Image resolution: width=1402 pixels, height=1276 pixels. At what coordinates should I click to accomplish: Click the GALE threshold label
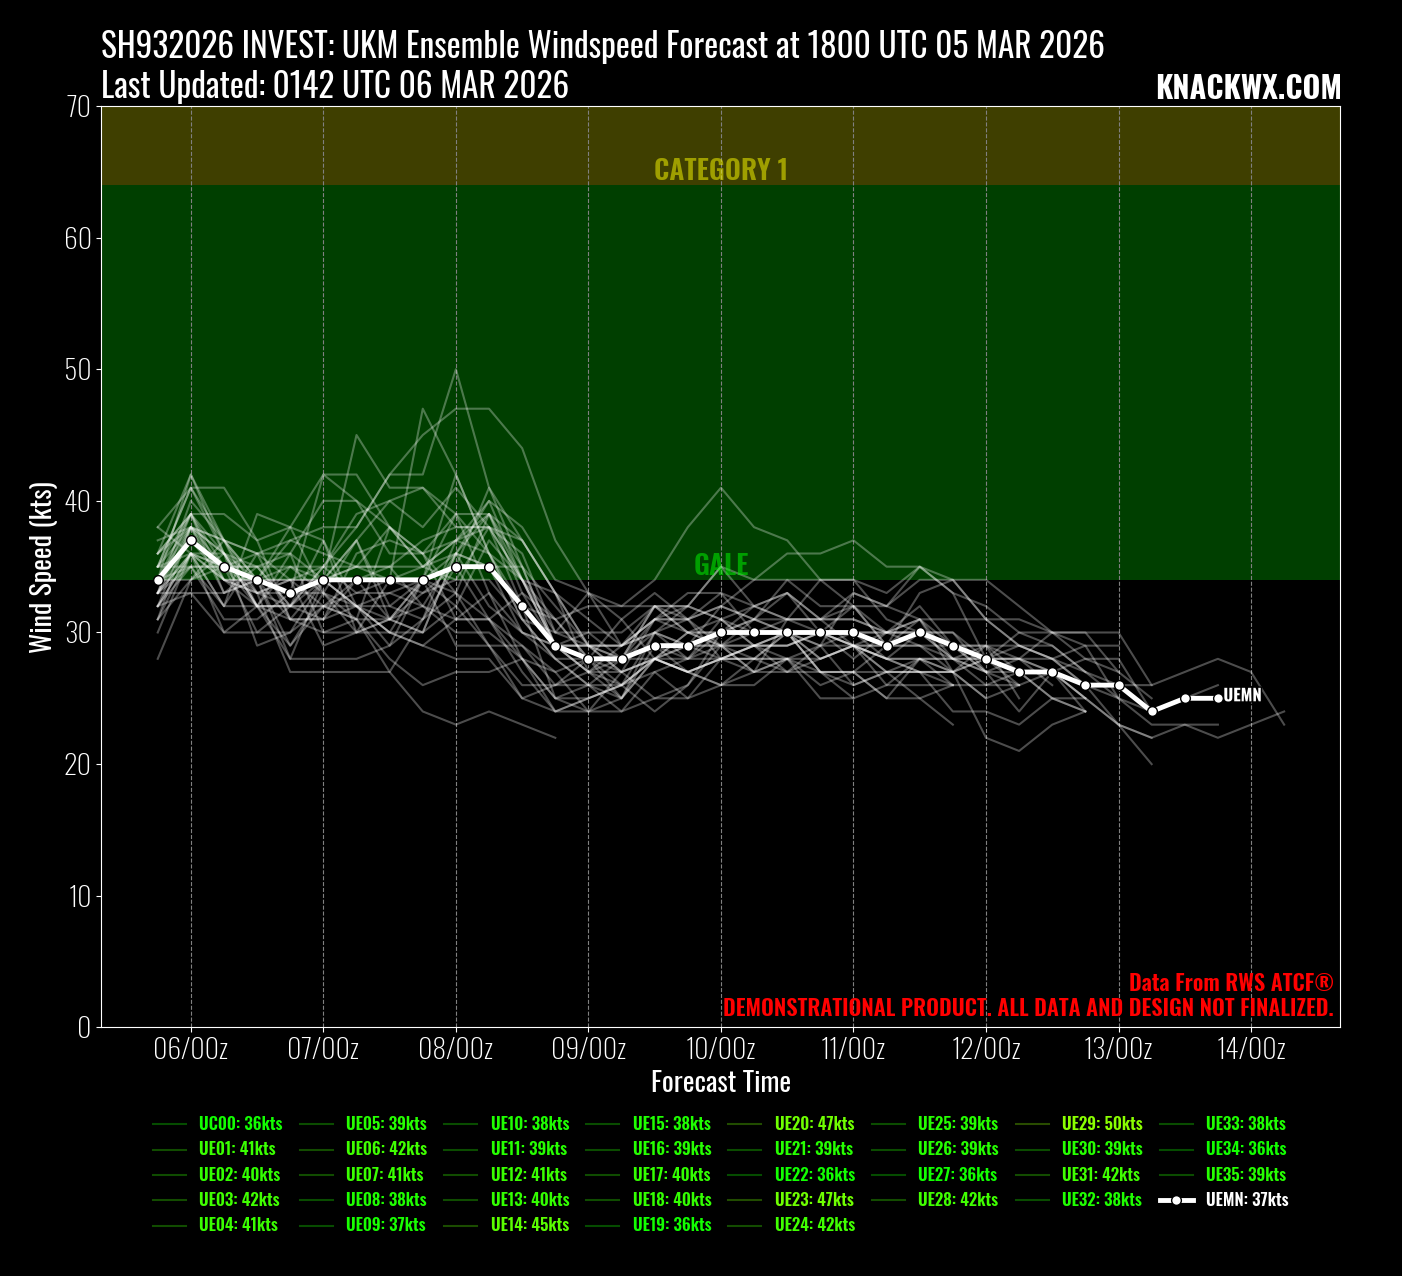720,565
